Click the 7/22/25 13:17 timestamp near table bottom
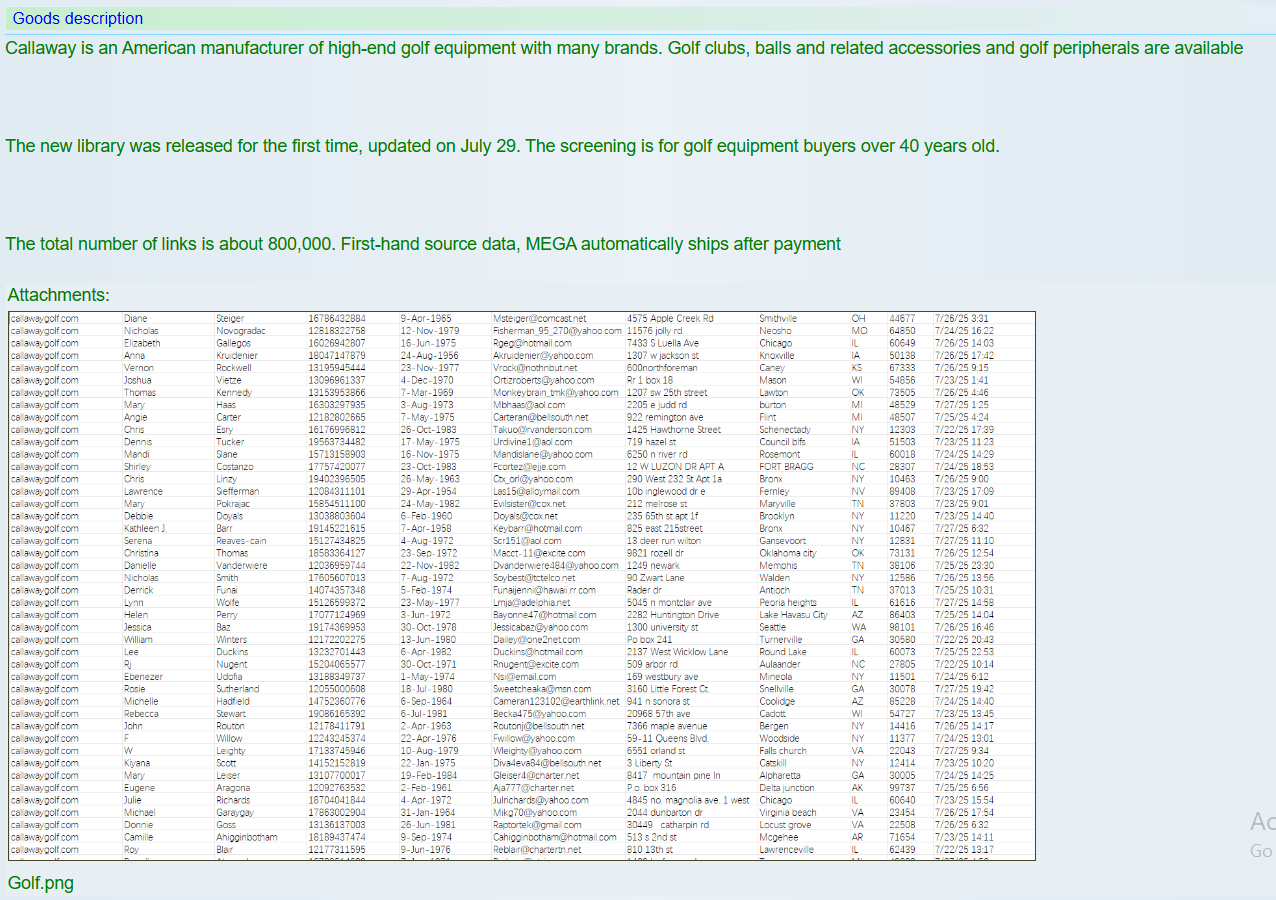Screen dimensions: 1276x900 (964, 850)
